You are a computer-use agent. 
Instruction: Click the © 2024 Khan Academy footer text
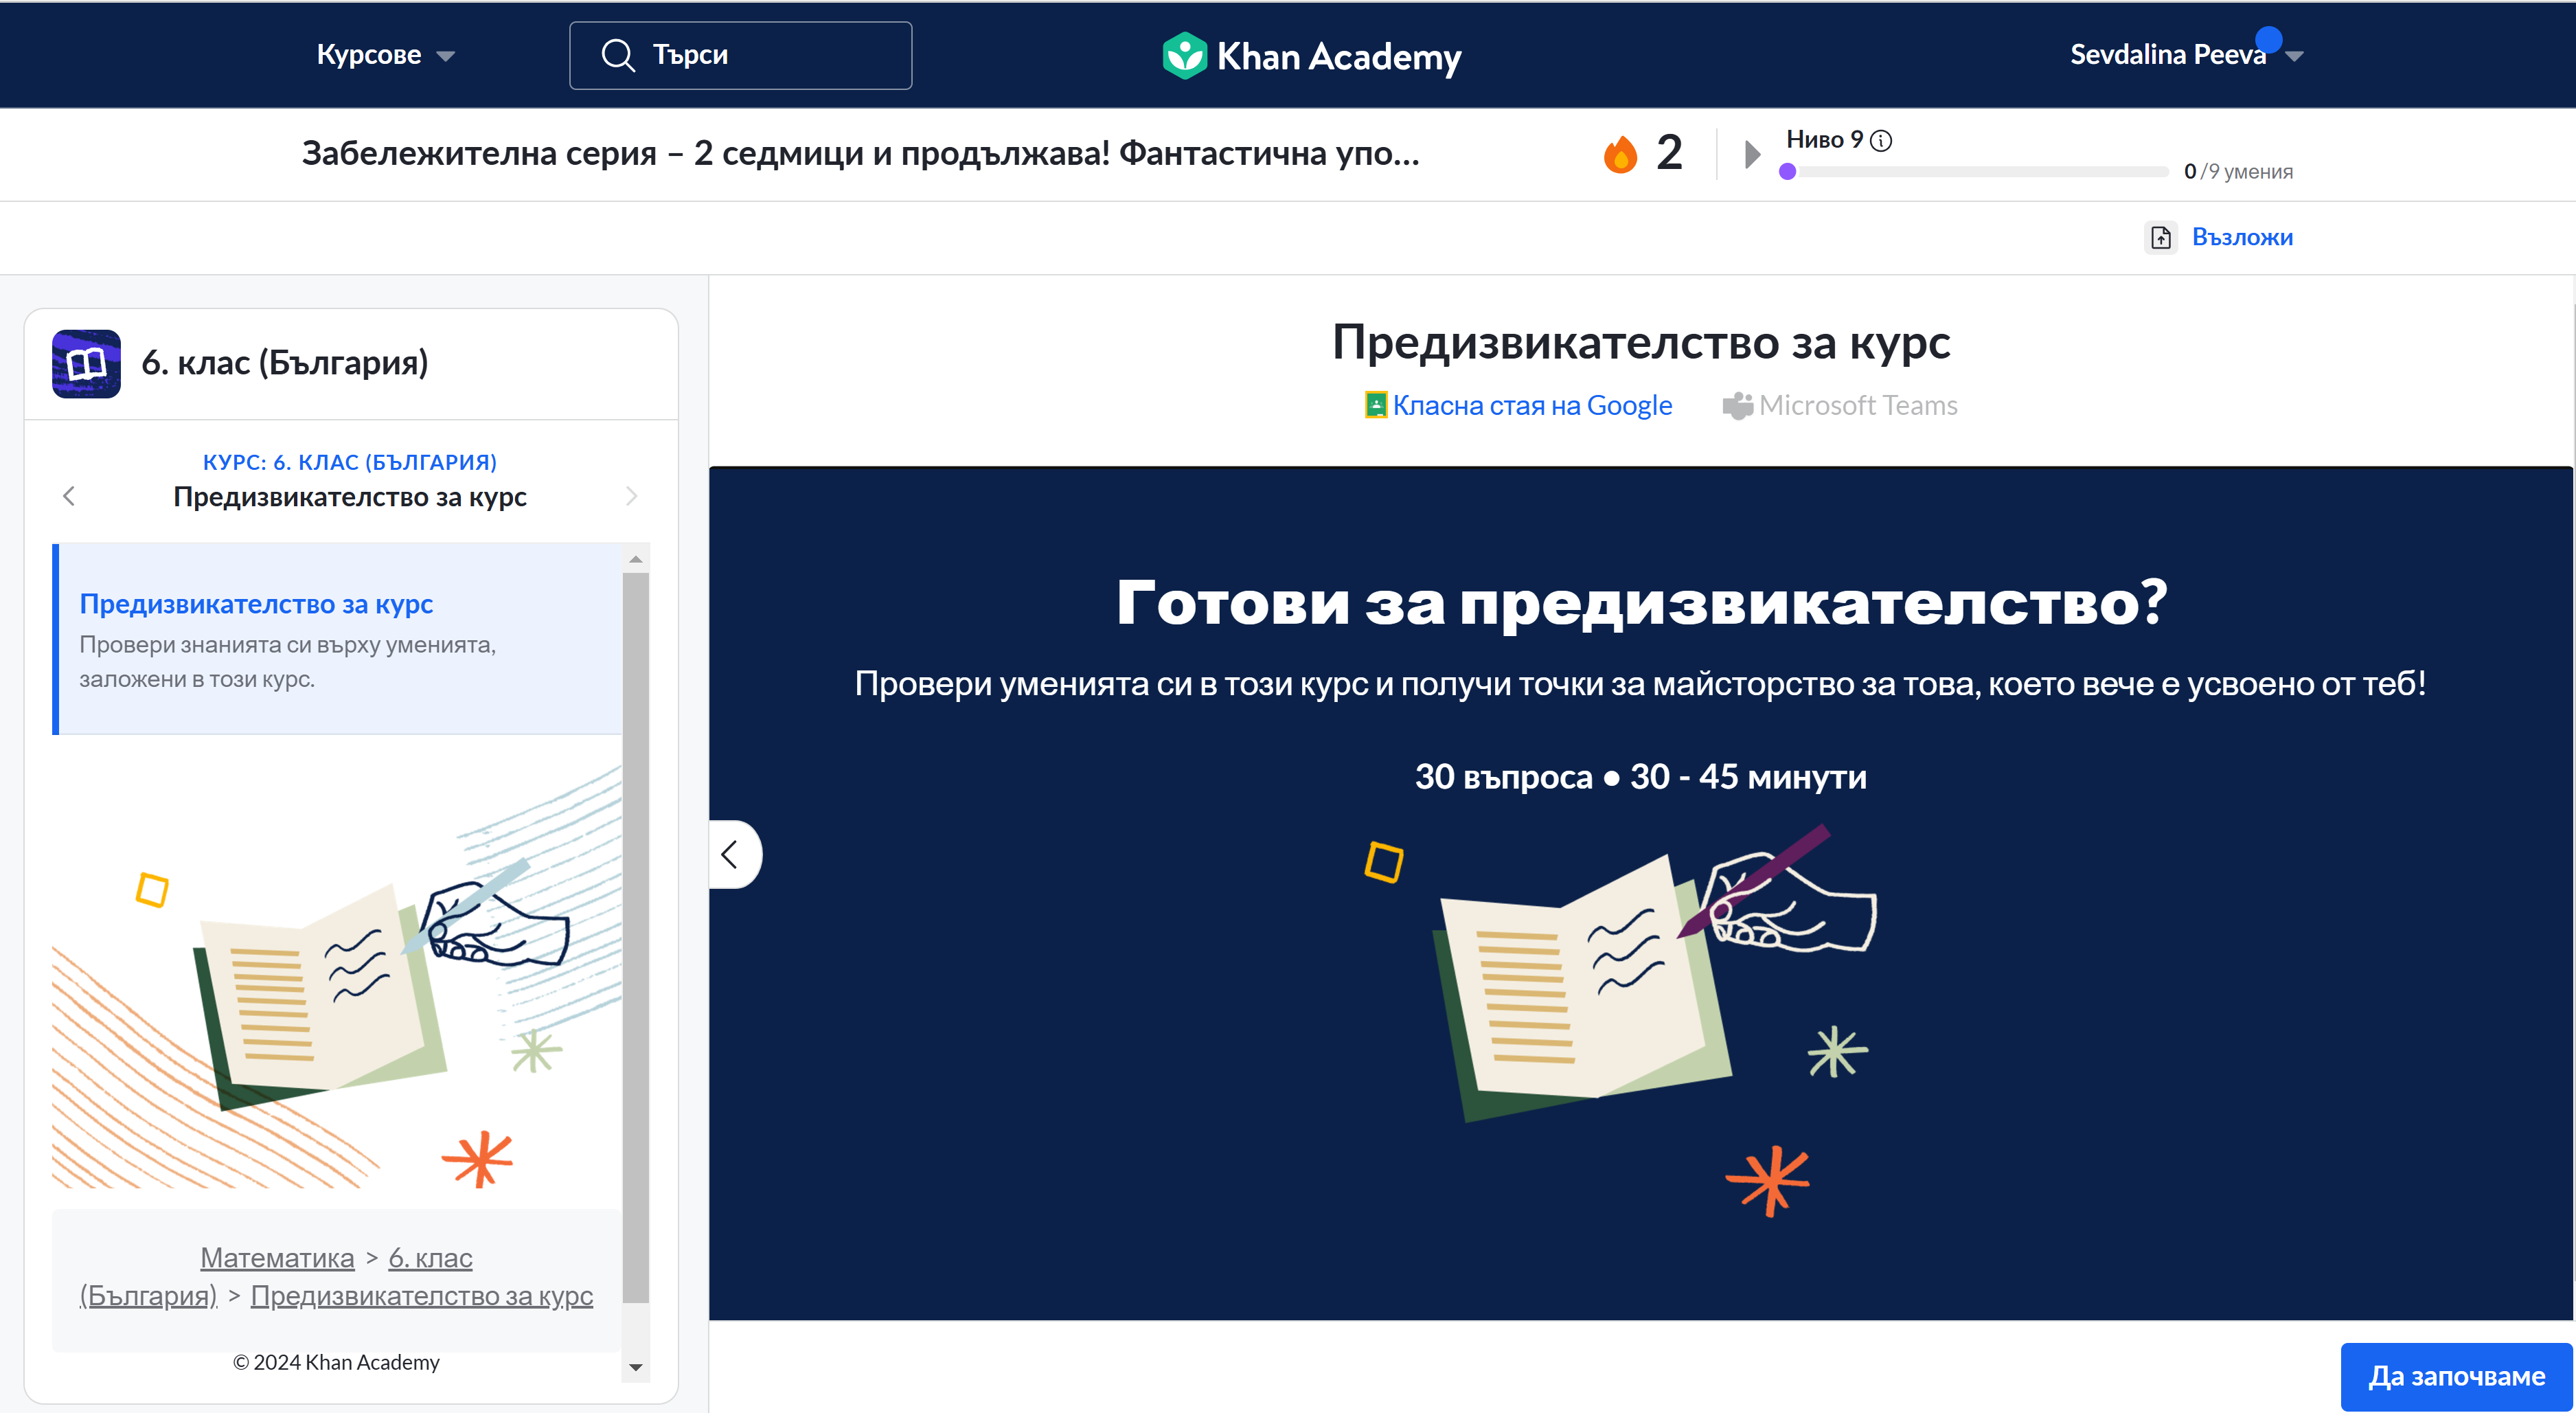[336, 1362]
